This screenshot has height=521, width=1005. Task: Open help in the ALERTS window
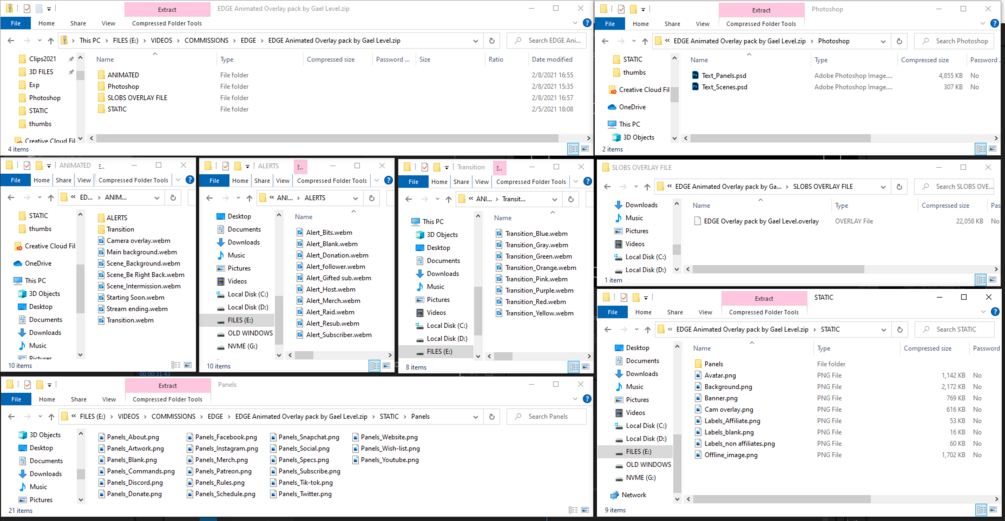(x=388, y=181)
